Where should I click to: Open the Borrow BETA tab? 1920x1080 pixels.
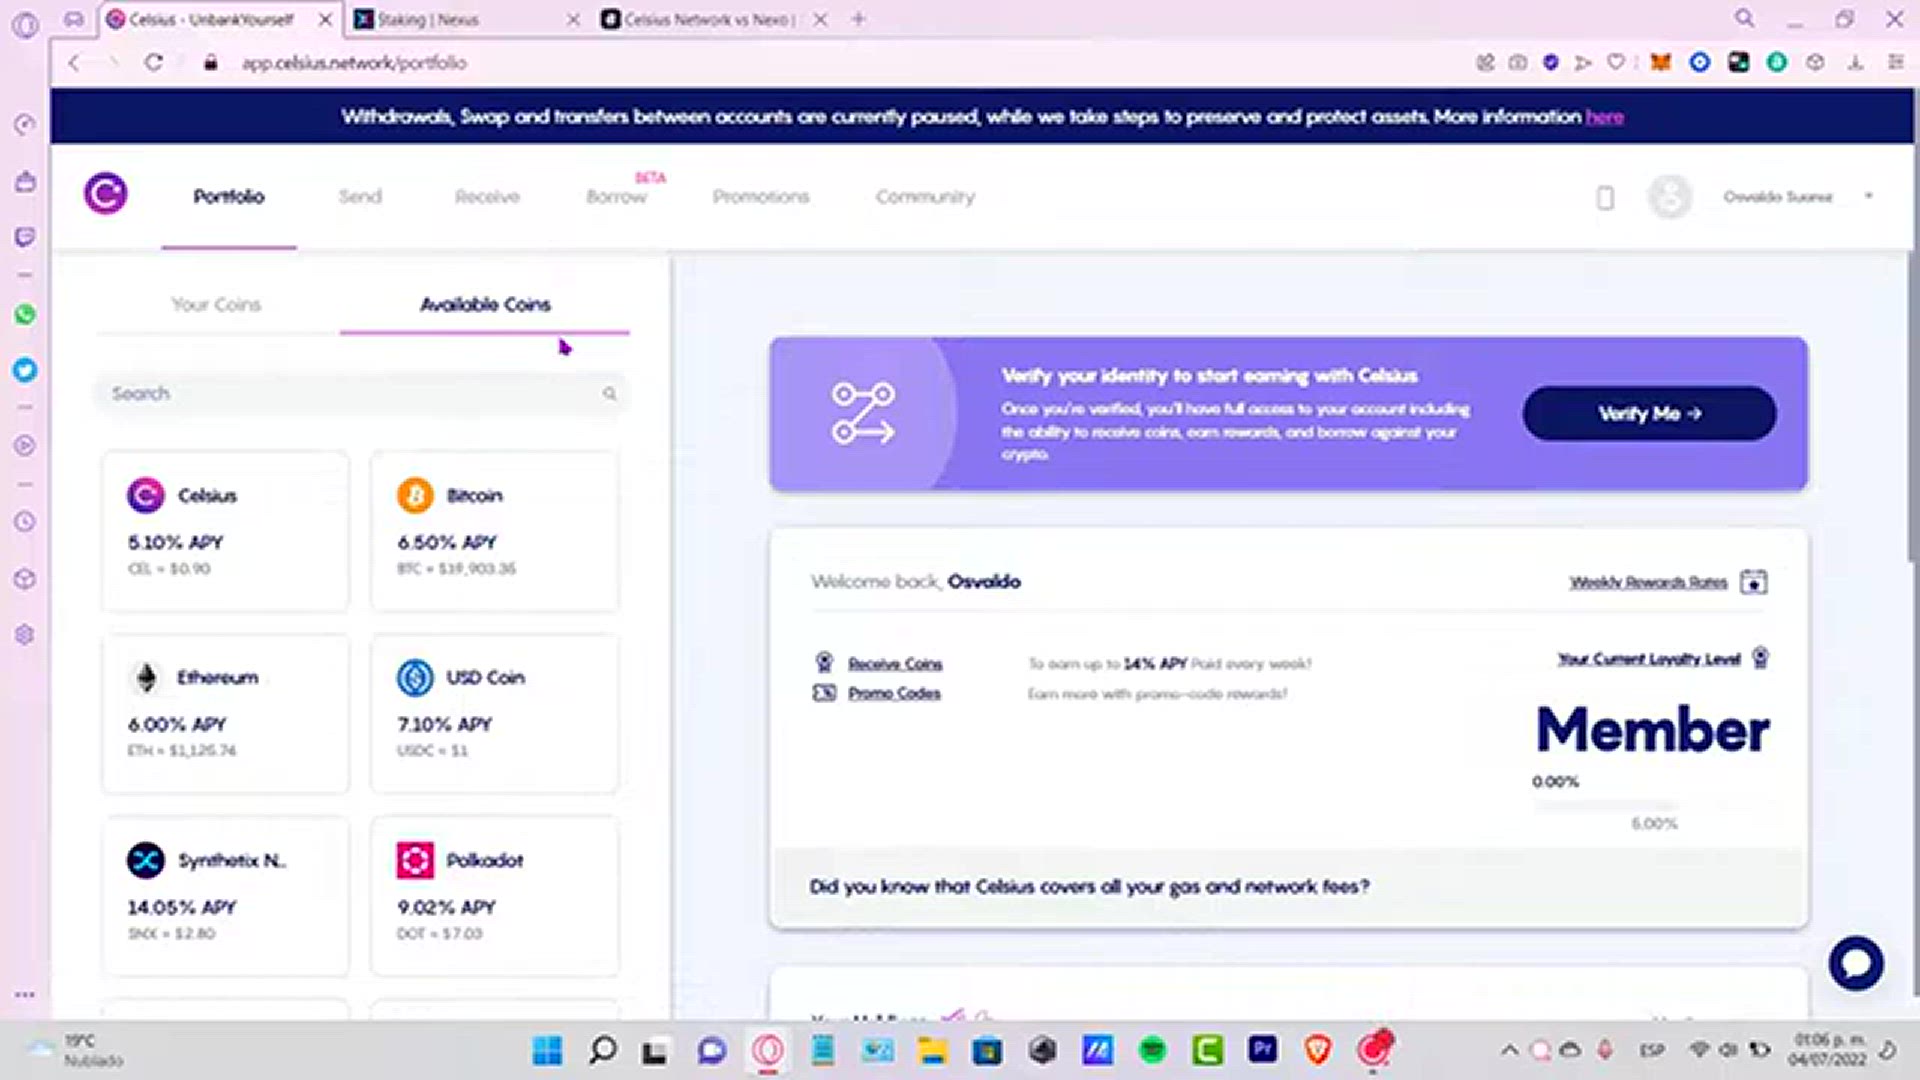tap(617, 197)
